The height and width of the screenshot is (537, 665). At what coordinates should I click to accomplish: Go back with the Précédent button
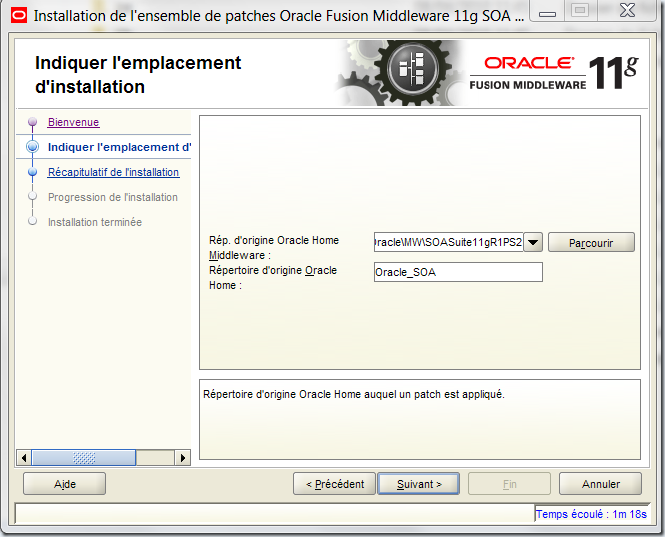pos(335,484)
